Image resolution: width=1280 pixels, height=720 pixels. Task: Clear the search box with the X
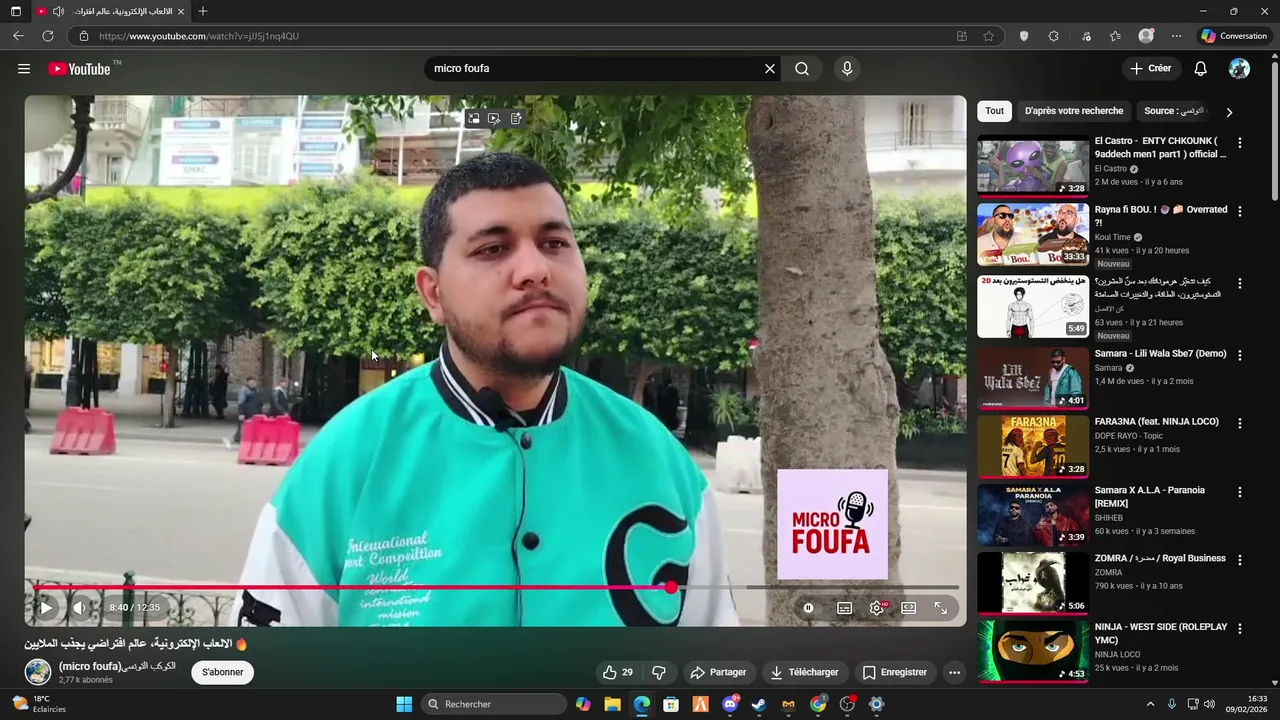(x=770, y=69)
